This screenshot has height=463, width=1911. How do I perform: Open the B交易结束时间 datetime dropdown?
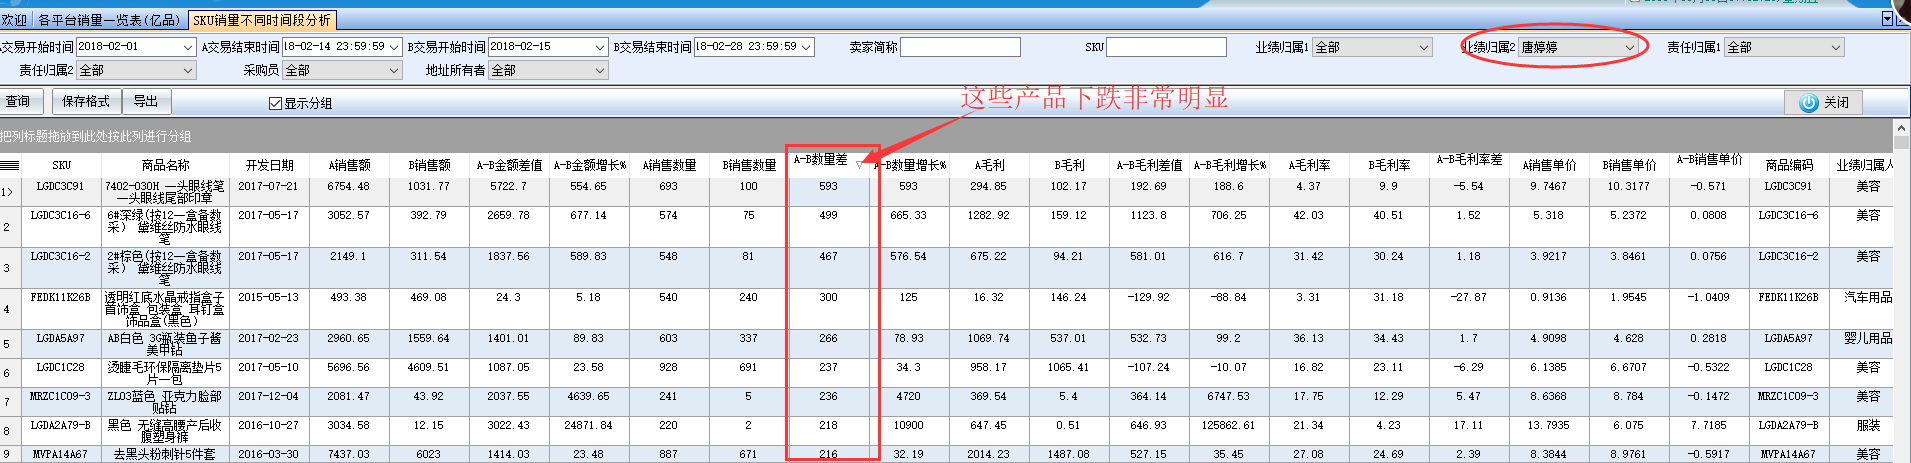click(x=806, y=47)
